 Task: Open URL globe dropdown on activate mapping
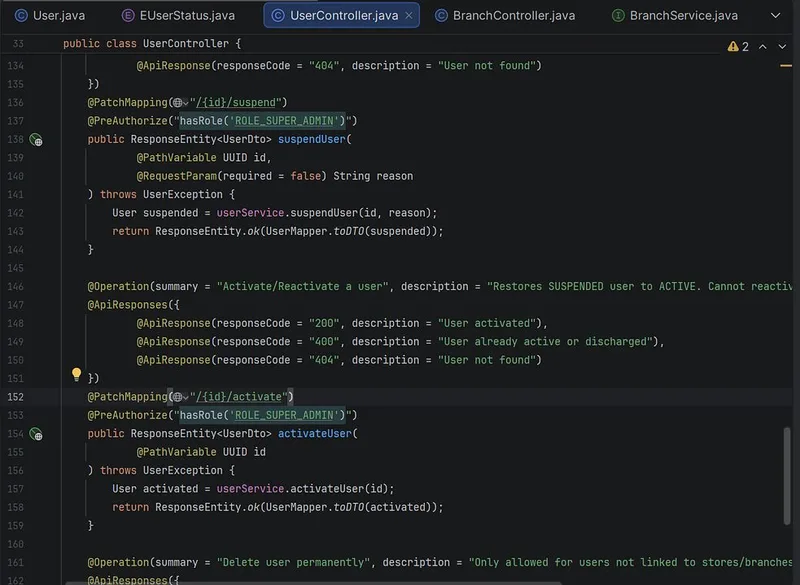[x=180, y=397]
